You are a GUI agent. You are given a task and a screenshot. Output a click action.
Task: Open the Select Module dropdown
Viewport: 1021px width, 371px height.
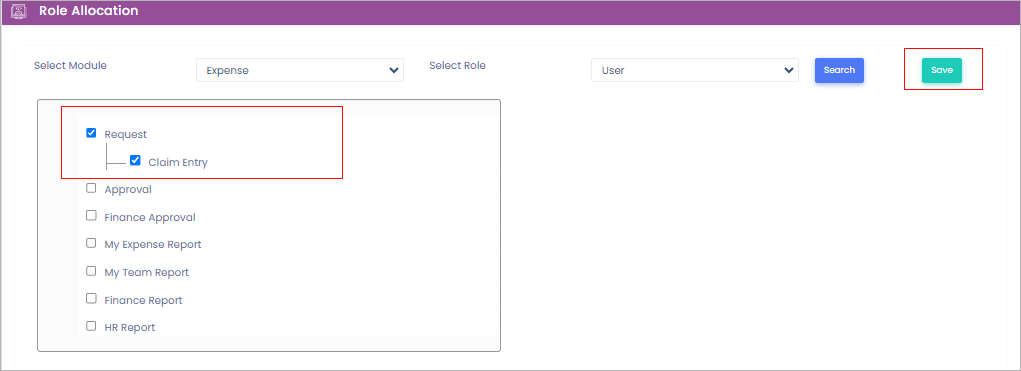point(300,70)
